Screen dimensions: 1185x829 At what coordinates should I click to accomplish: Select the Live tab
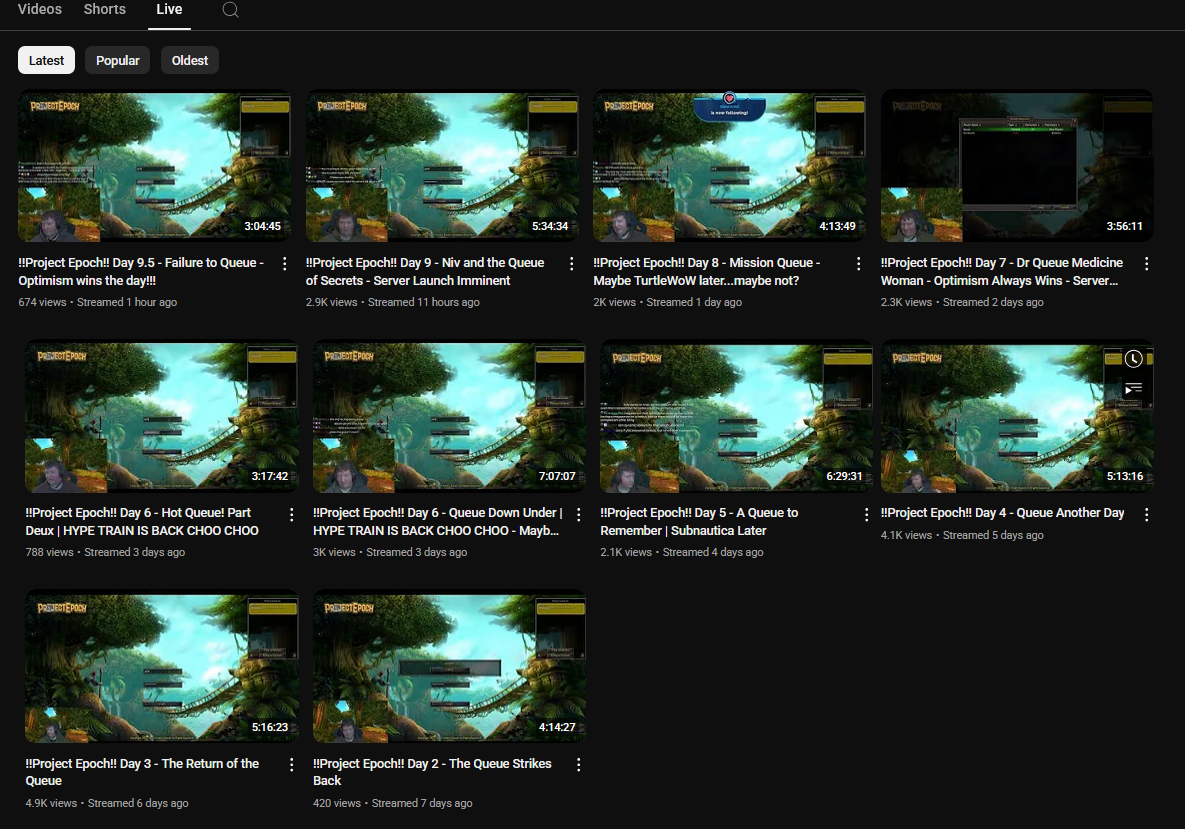169,9
